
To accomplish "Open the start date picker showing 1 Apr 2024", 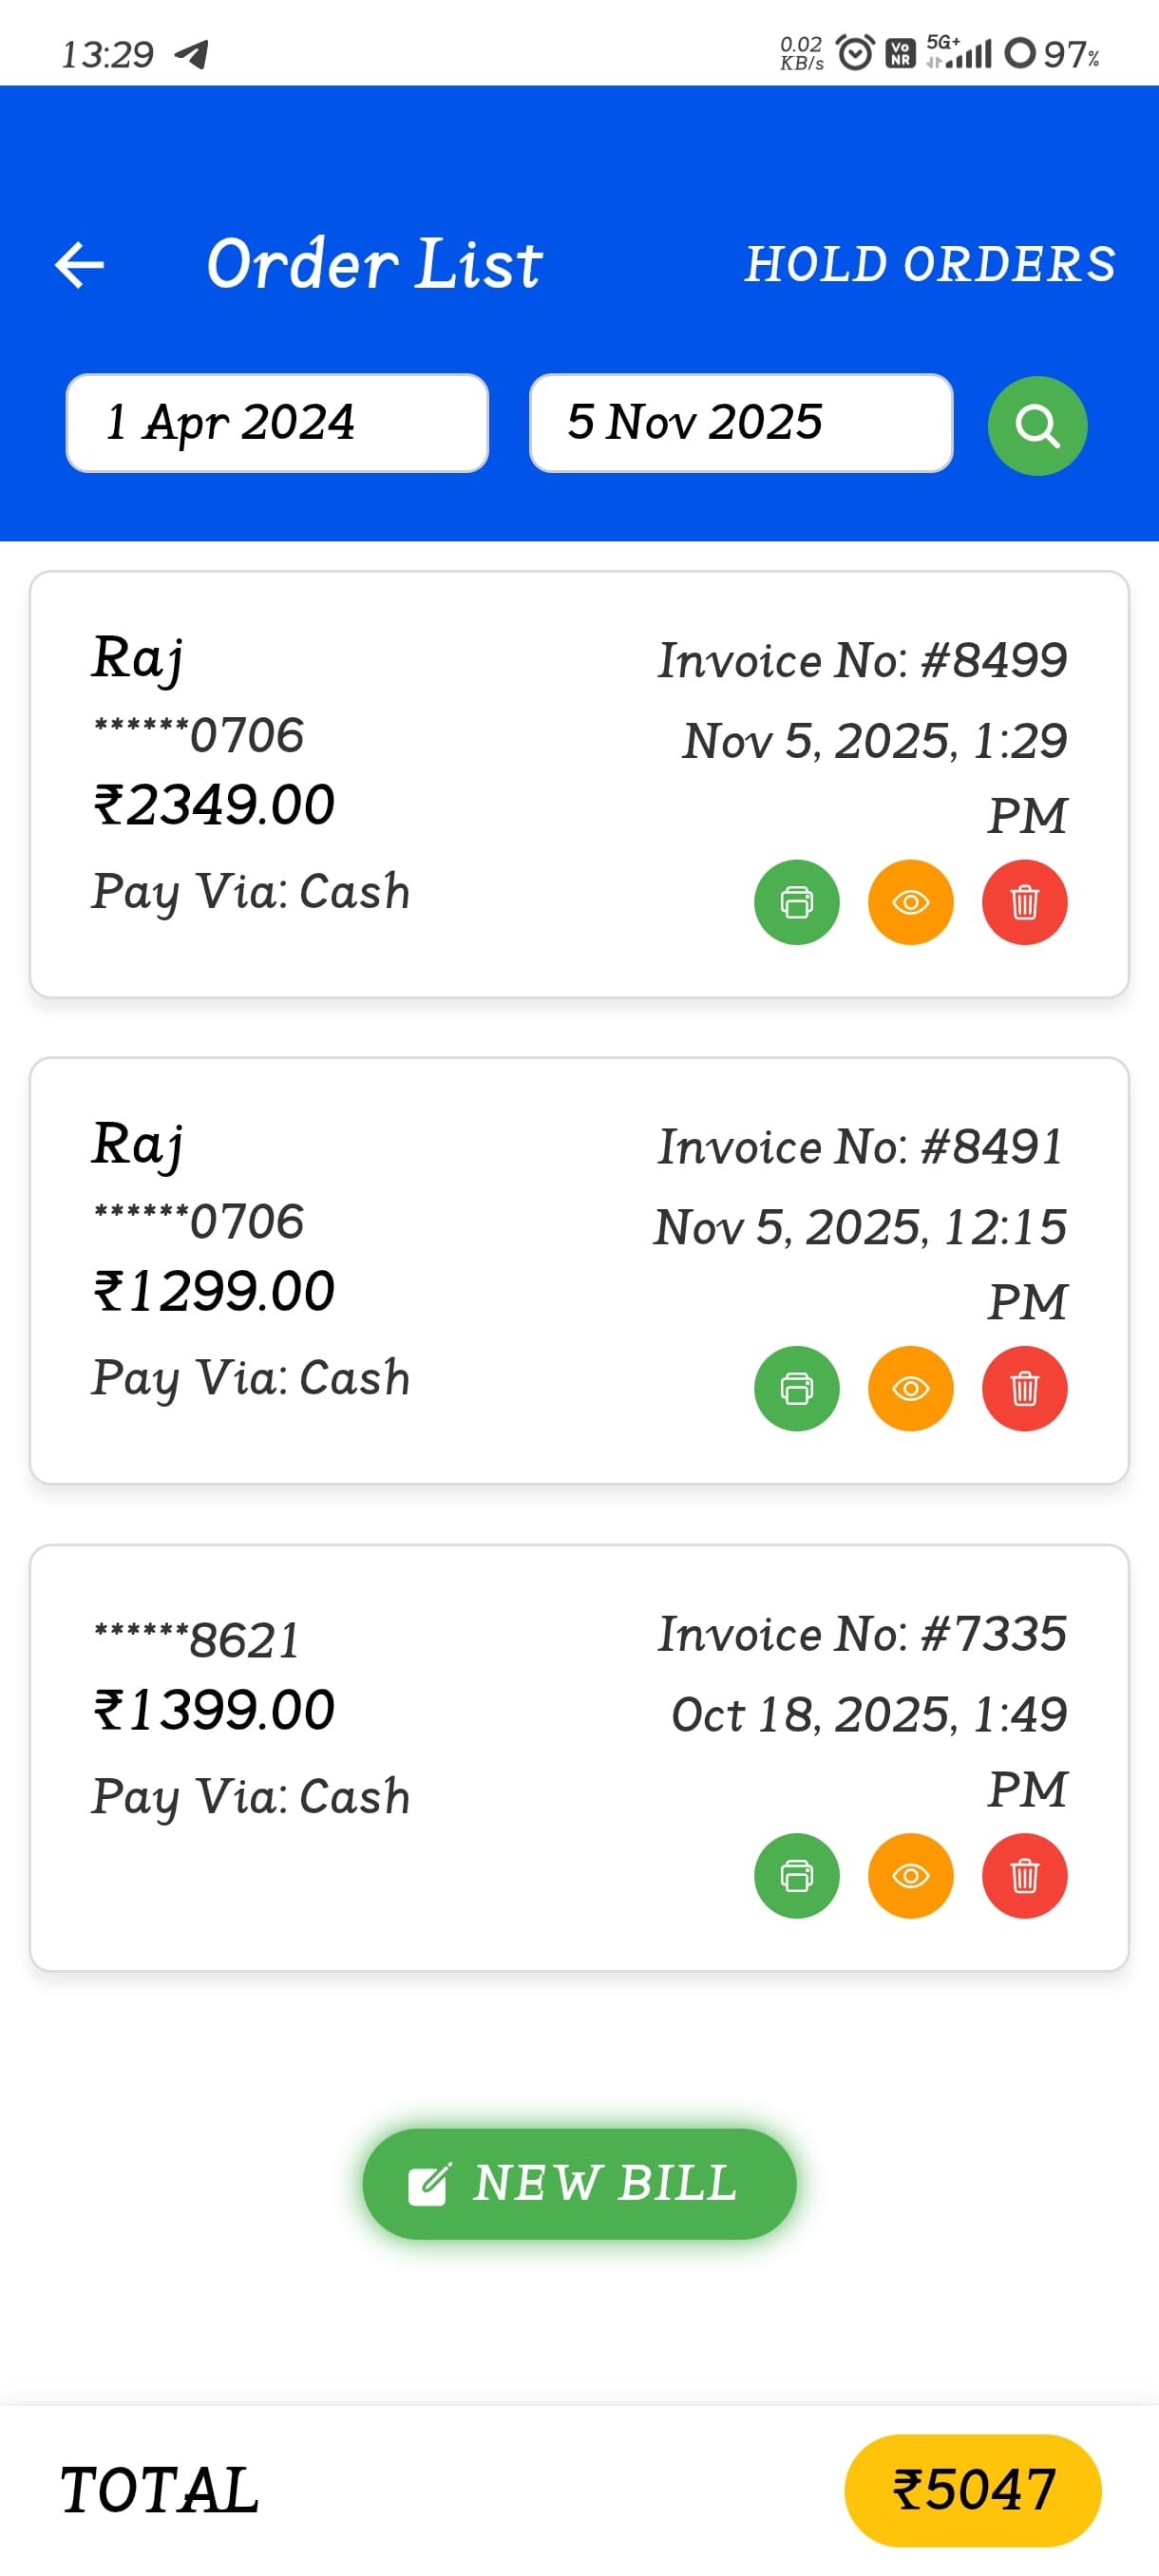I will (x=277, y=423).
